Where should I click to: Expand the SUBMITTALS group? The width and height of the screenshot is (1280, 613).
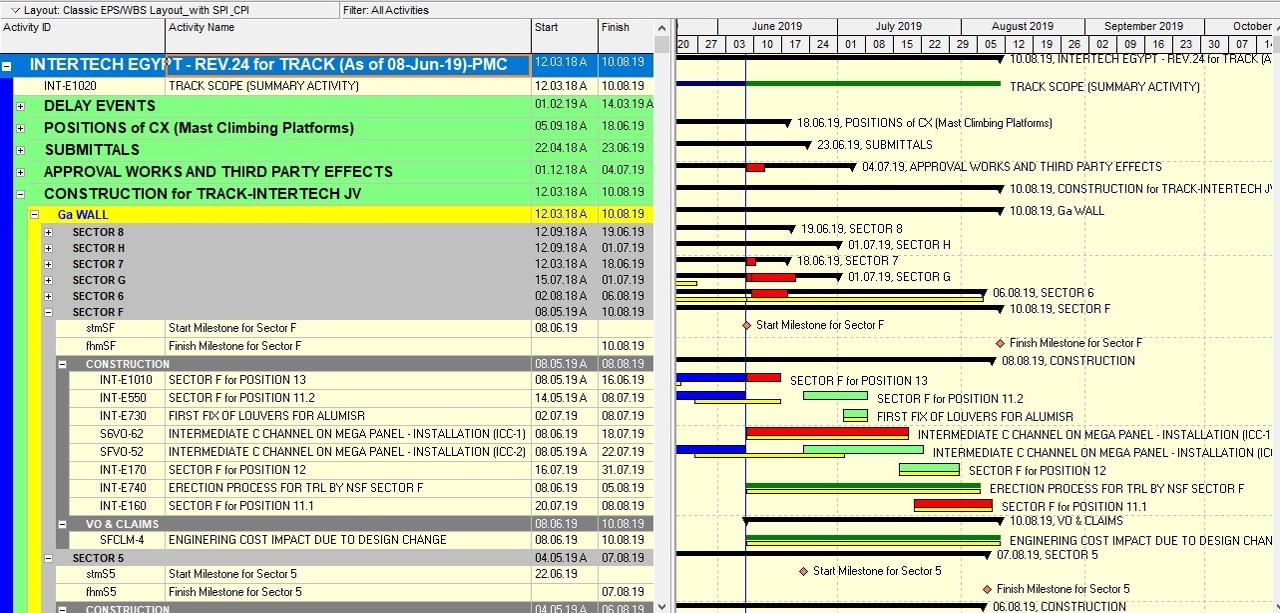(20, 150)
